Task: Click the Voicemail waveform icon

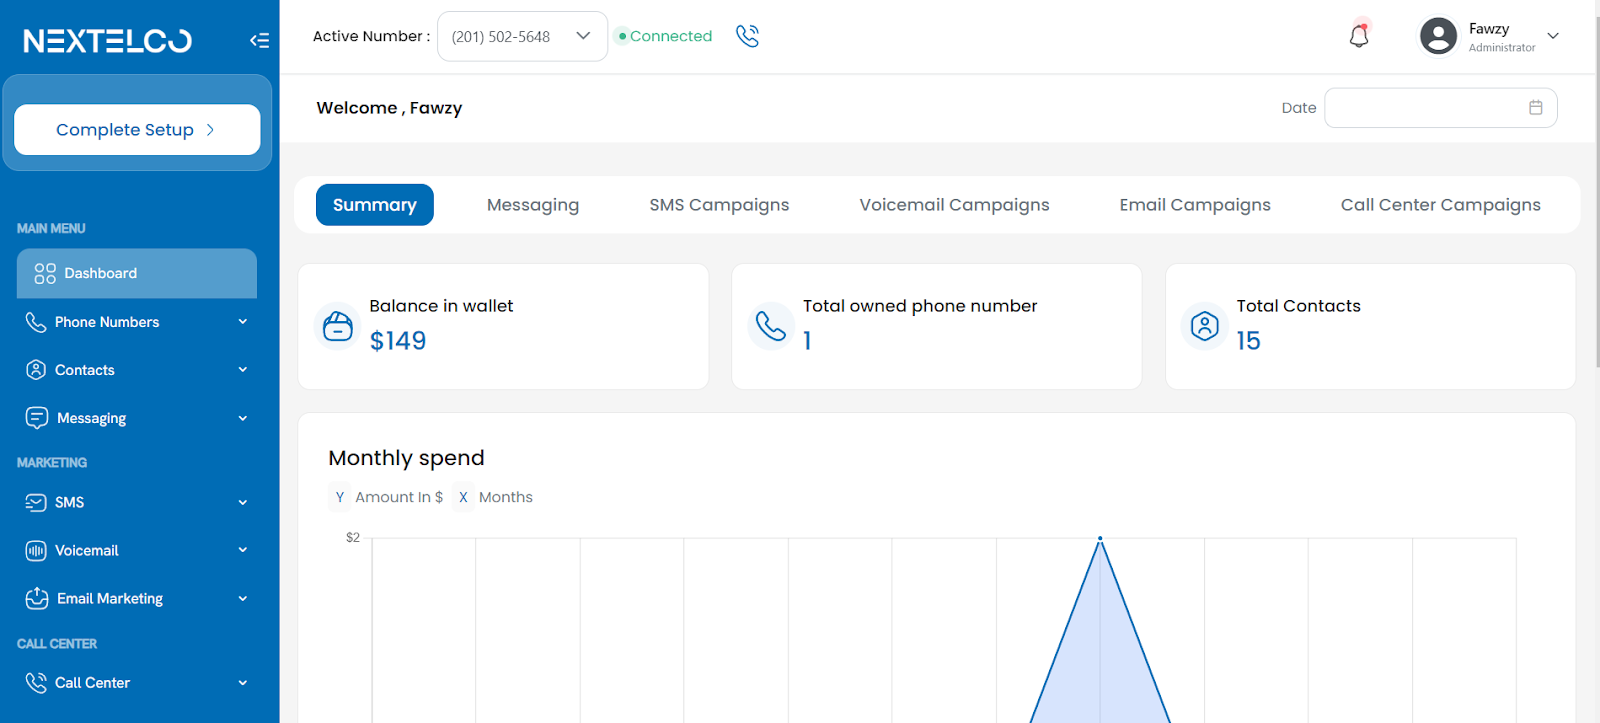Action: click(x=36, y=550)
